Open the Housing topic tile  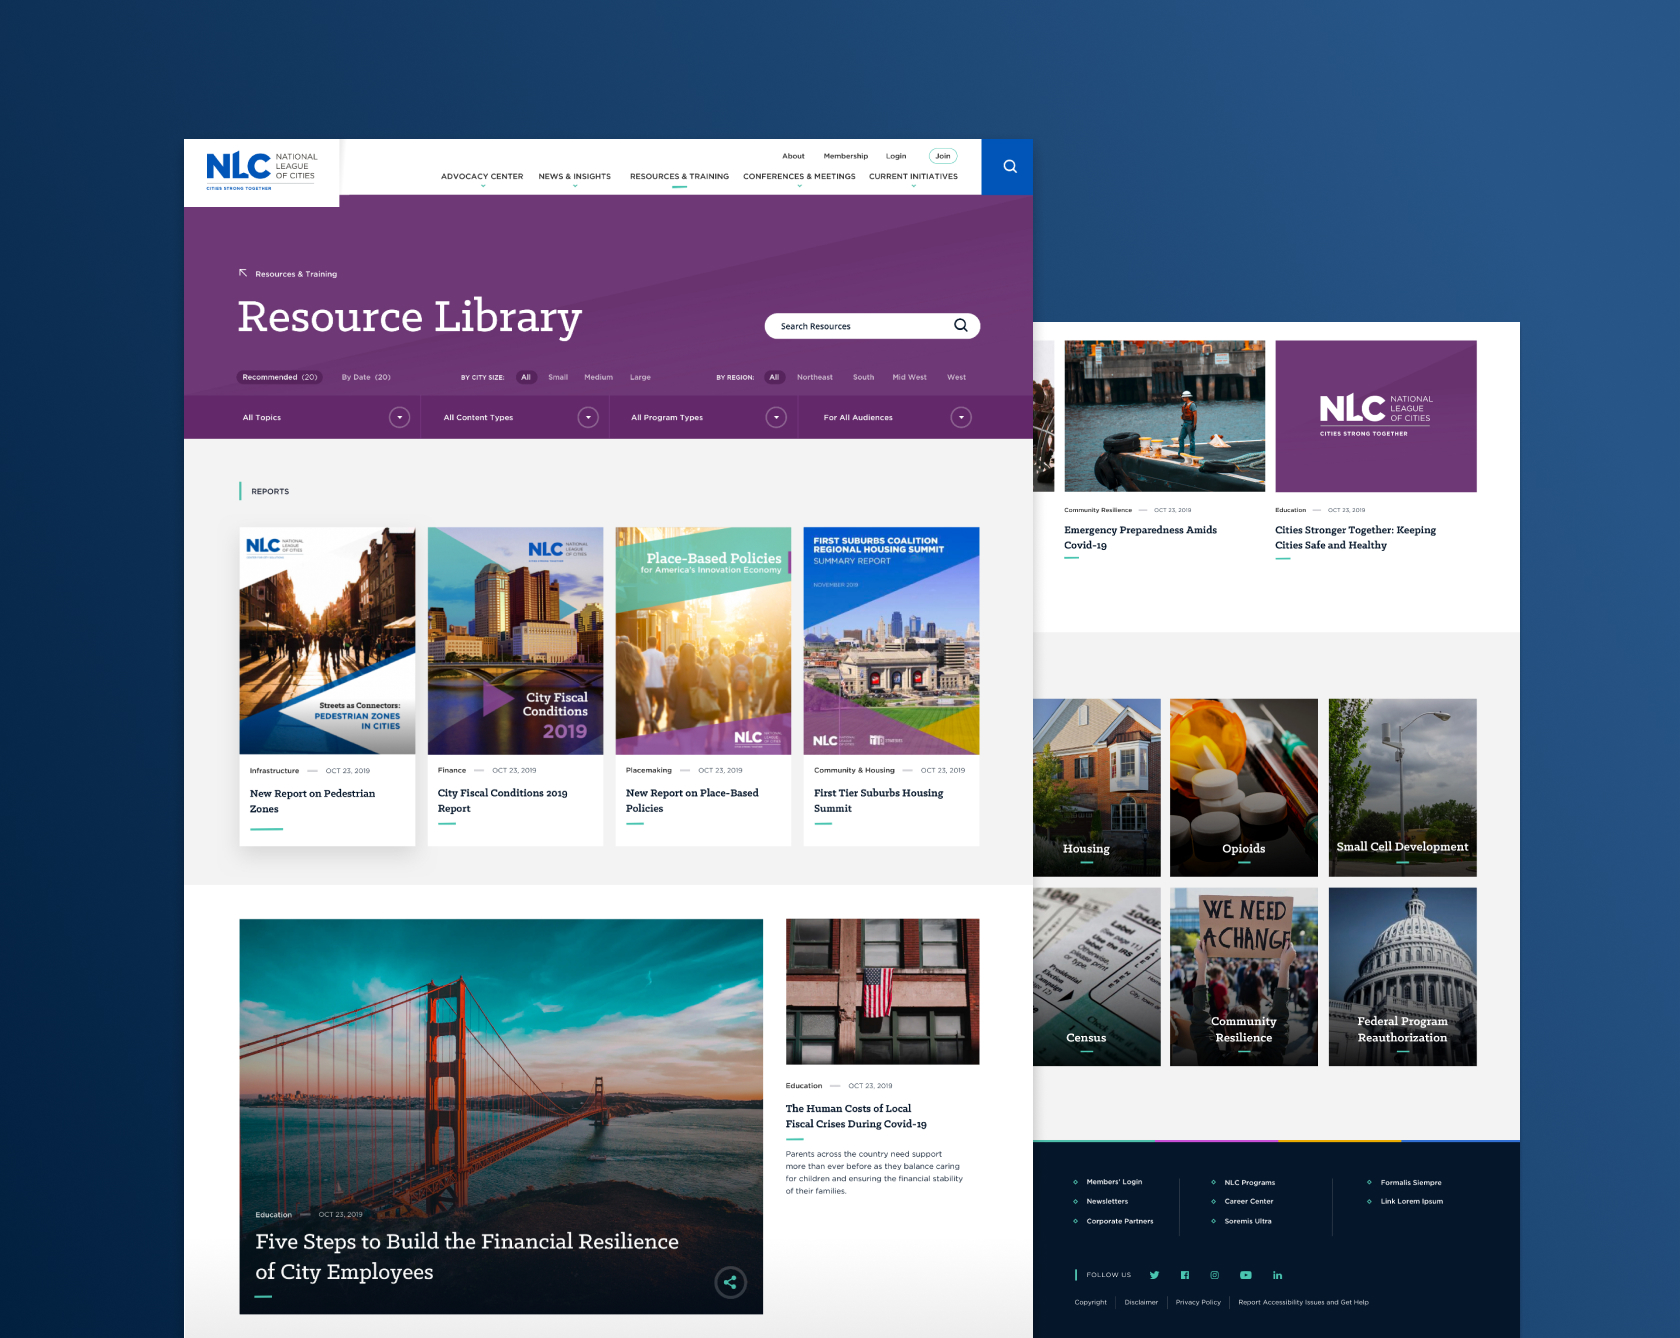pyautogui.click(x=1097, y=788)
